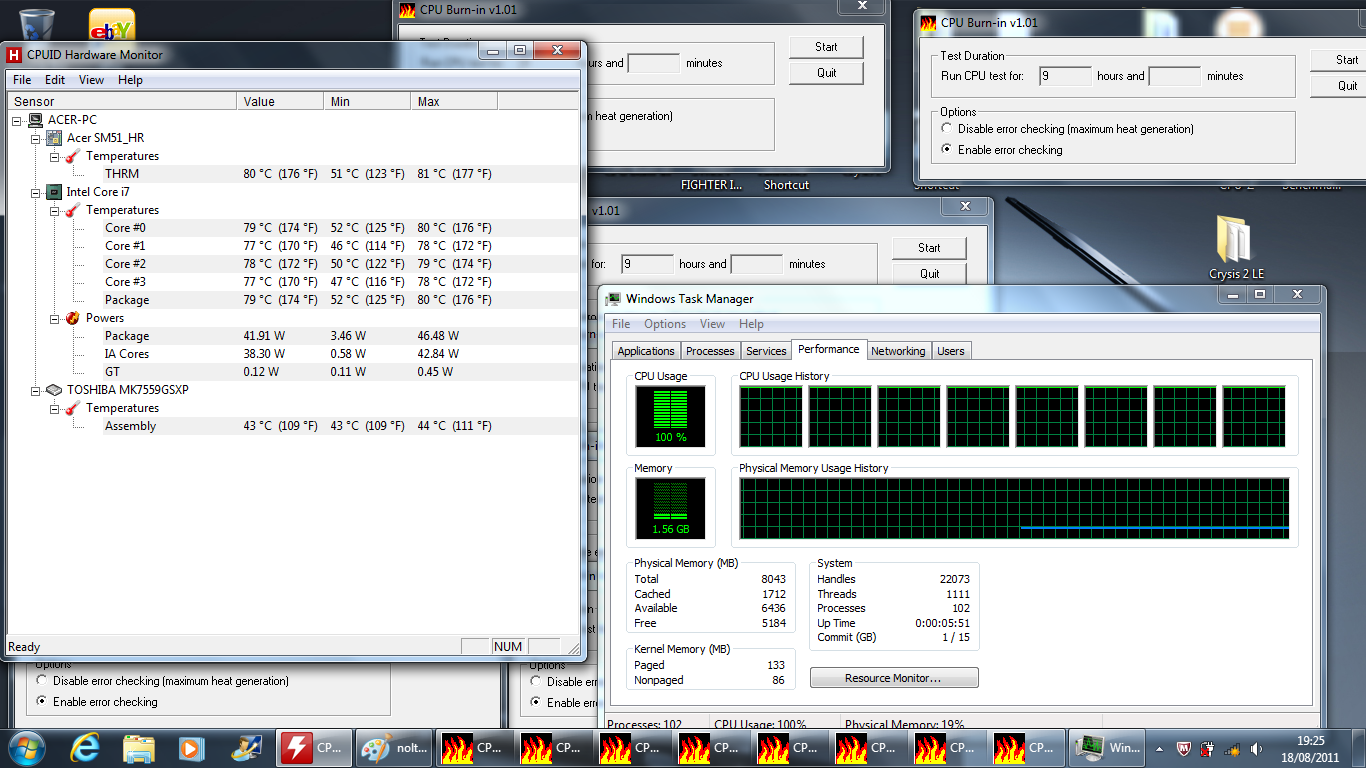
Task: Switch to the Services tab
Action: point(766,351)
